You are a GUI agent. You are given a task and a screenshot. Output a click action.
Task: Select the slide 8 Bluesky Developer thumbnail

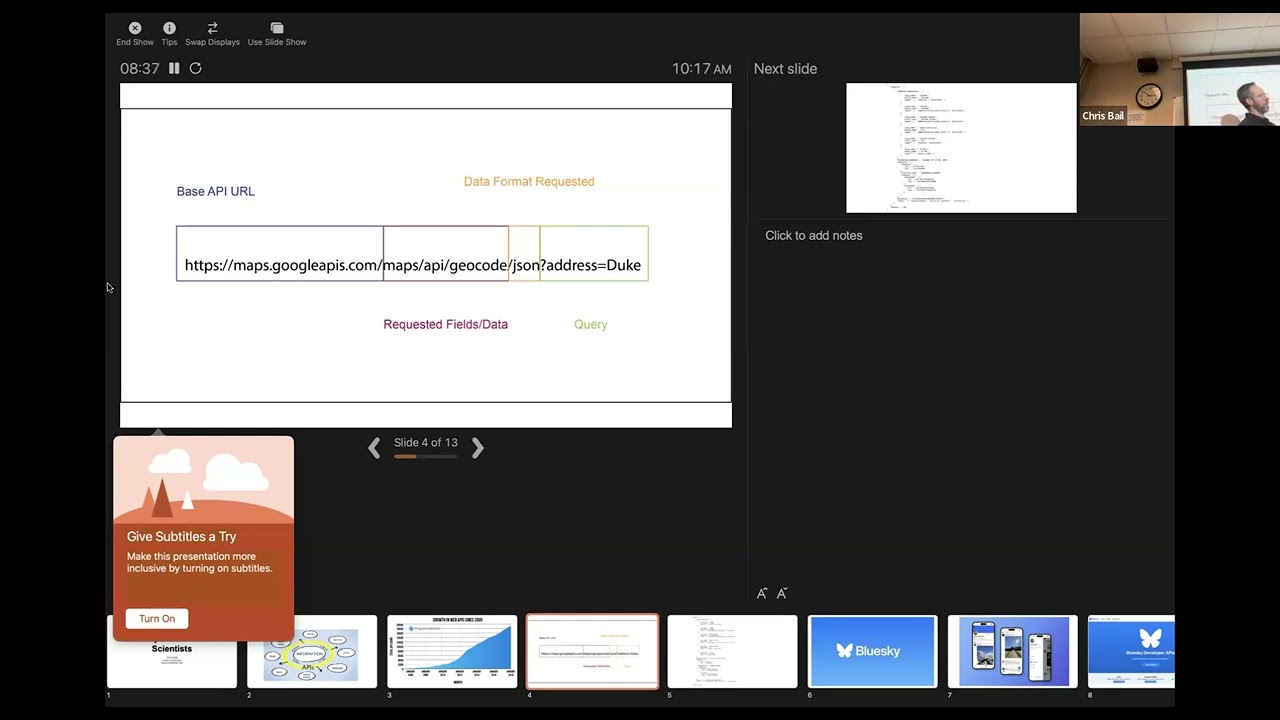[1131, 652]
